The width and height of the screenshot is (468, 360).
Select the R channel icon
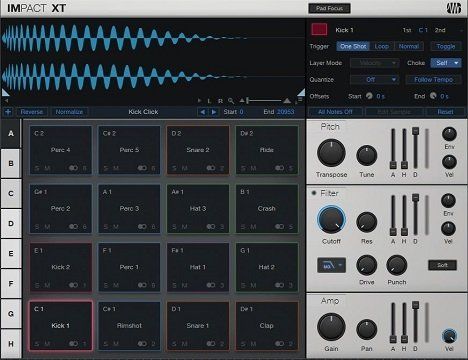click(x=220, y=101)
